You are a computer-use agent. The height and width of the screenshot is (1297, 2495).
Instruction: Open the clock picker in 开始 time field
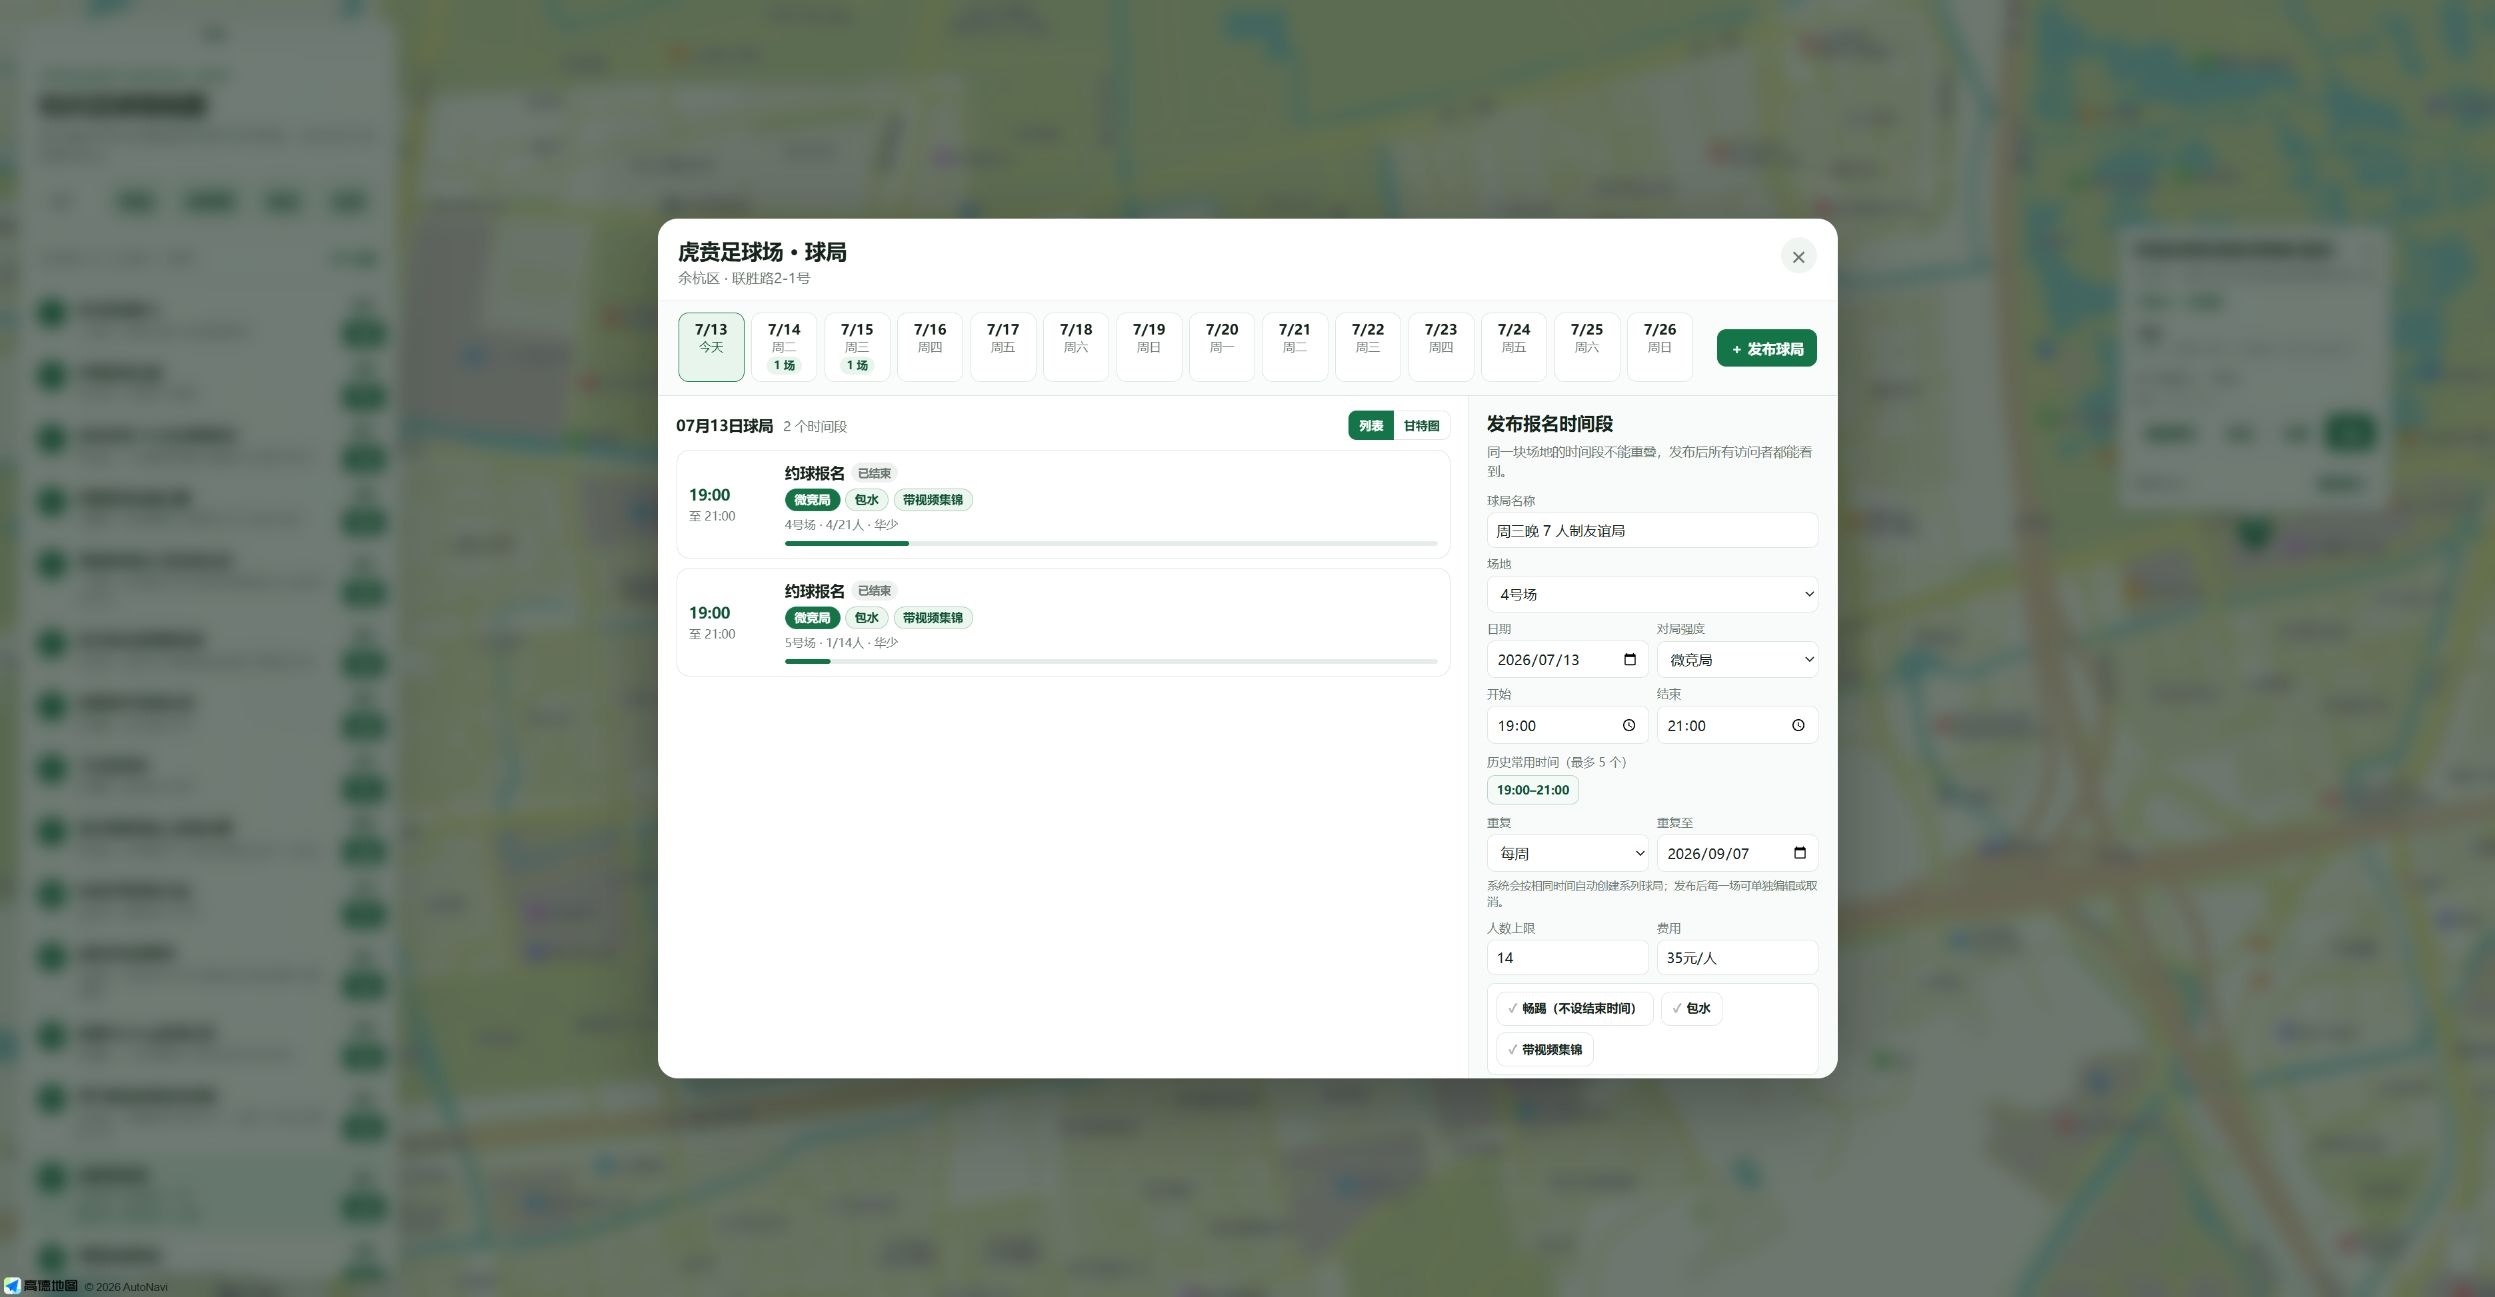coord(1629,726)
